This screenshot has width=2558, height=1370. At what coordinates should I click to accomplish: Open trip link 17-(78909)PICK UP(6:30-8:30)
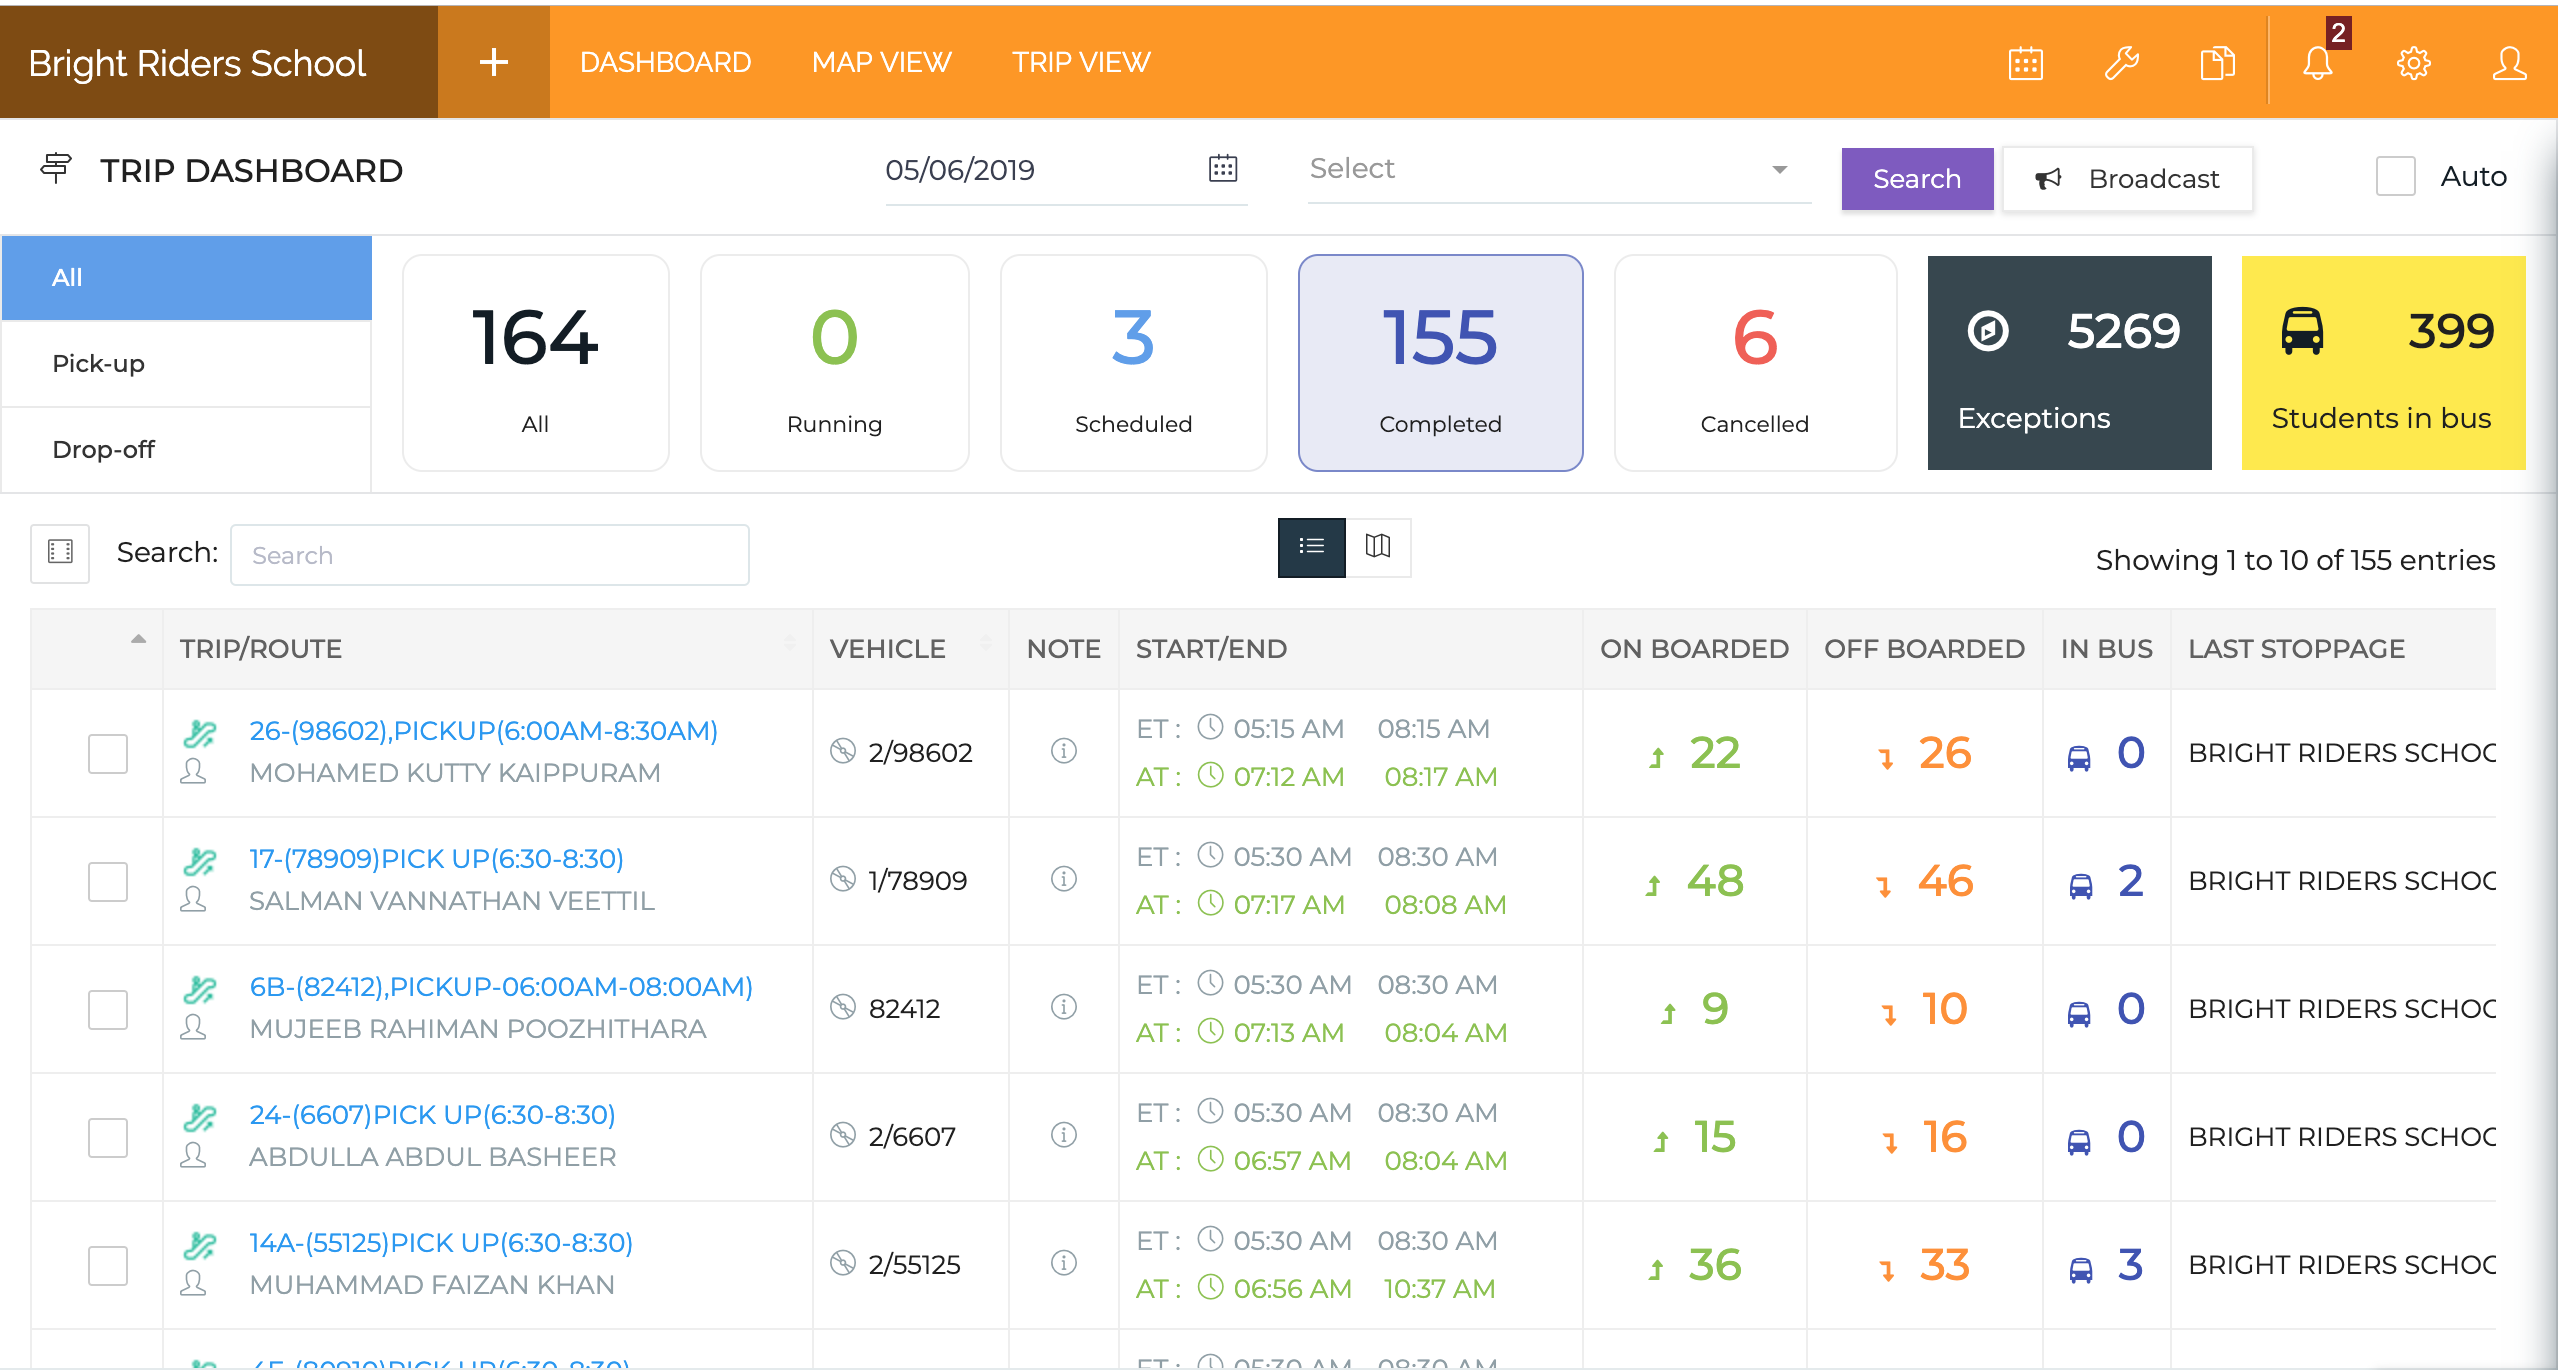pyautogui.click(x=436, y=859)
